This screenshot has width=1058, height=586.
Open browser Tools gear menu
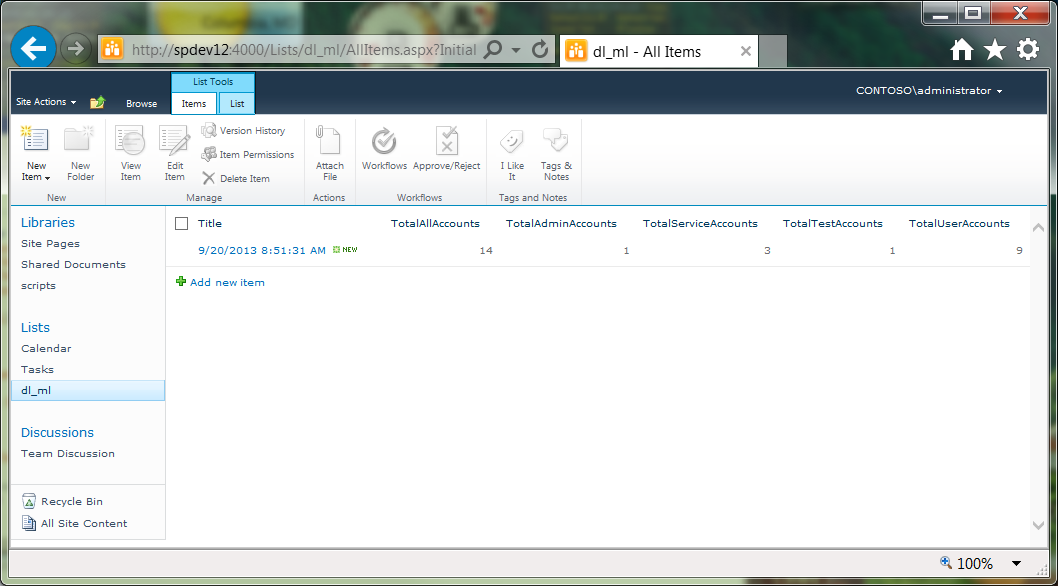point(1028,49)
